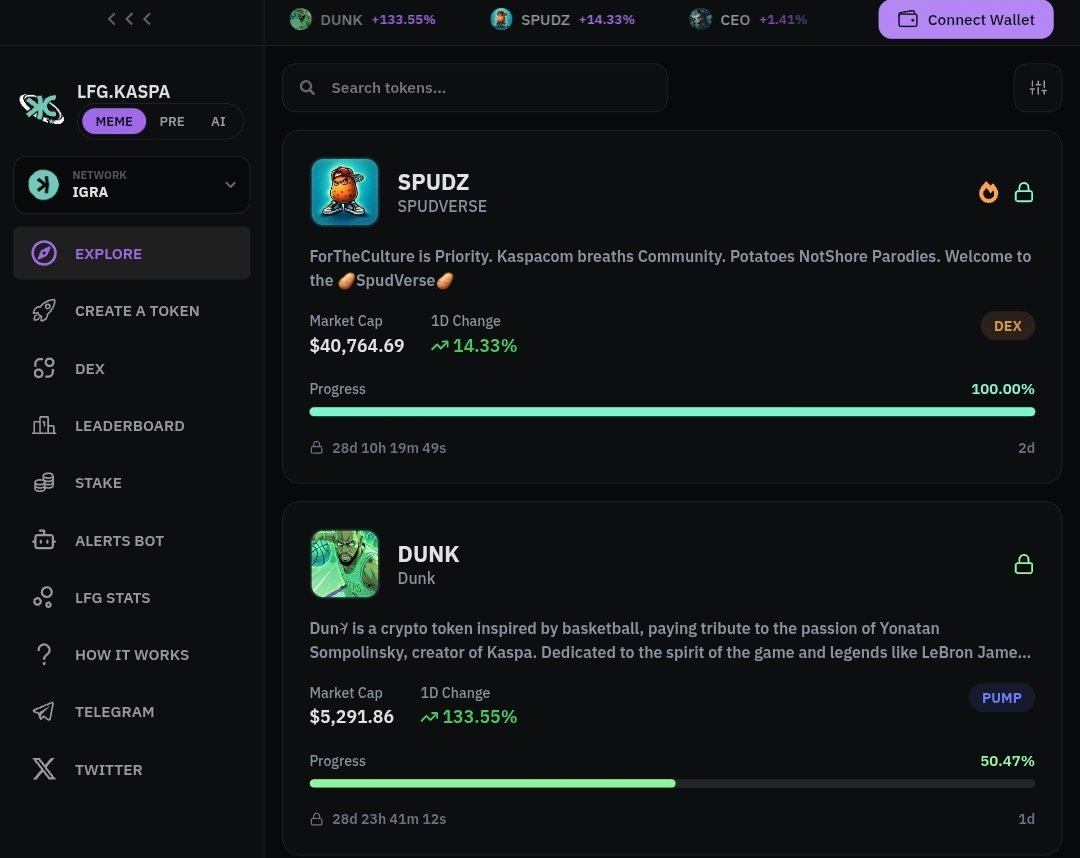
Task: Open the SPUDZ token title
Action: click(433, 182)
